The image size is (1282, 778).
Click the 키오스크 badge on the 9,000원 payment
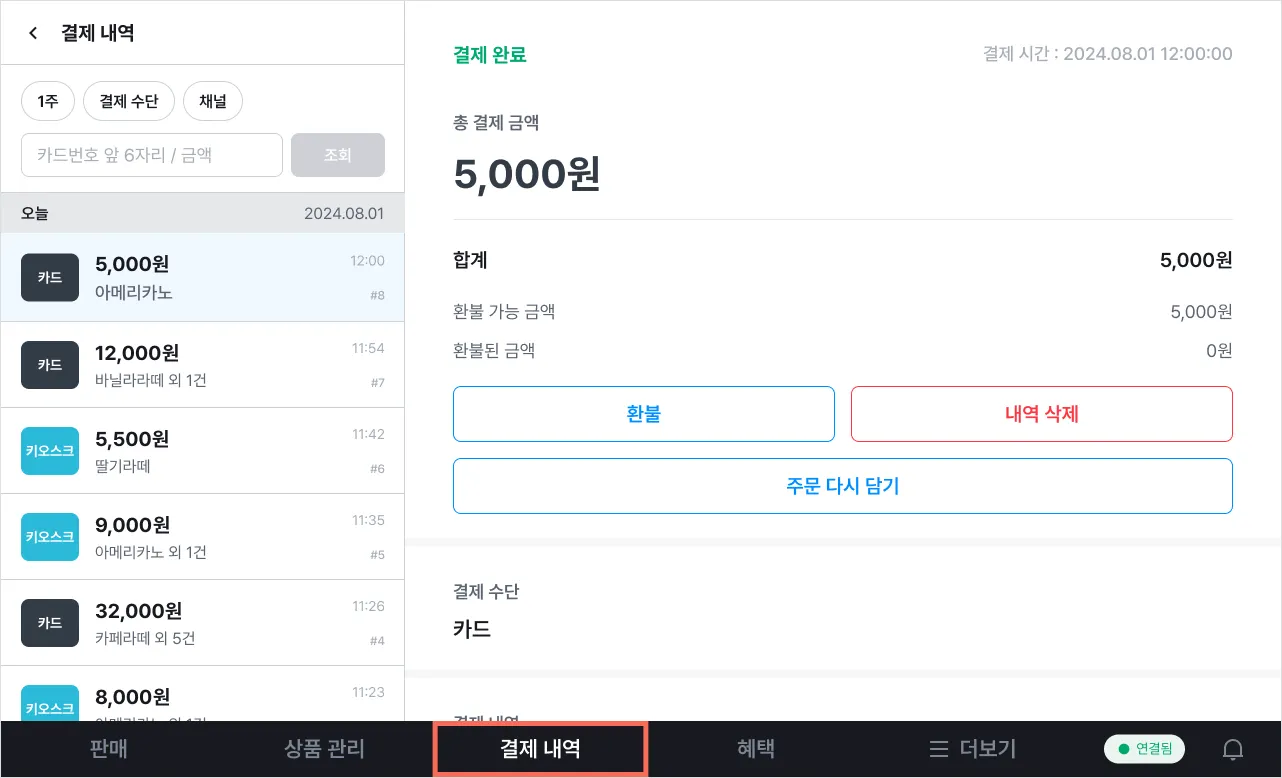point(50,536)
